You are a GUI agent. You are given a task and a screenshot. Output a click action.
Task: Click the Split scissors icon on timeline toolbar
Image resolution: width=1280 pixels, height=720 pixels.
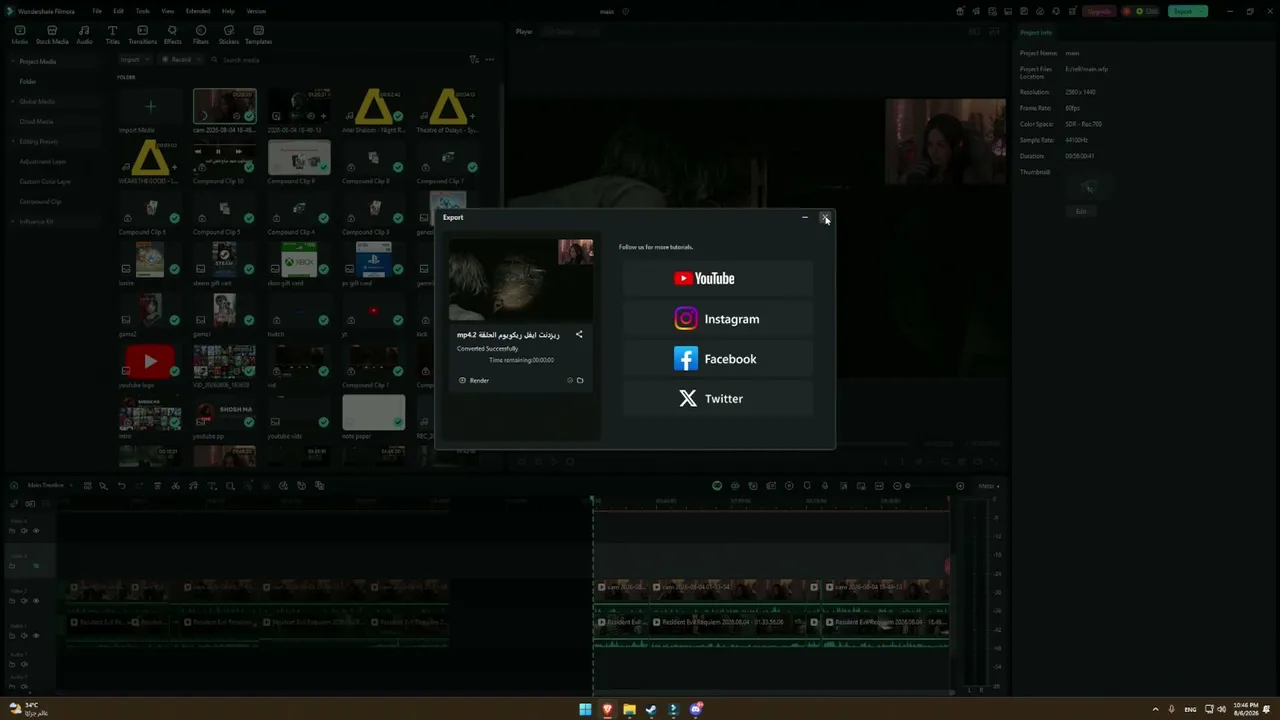(176, 486)
